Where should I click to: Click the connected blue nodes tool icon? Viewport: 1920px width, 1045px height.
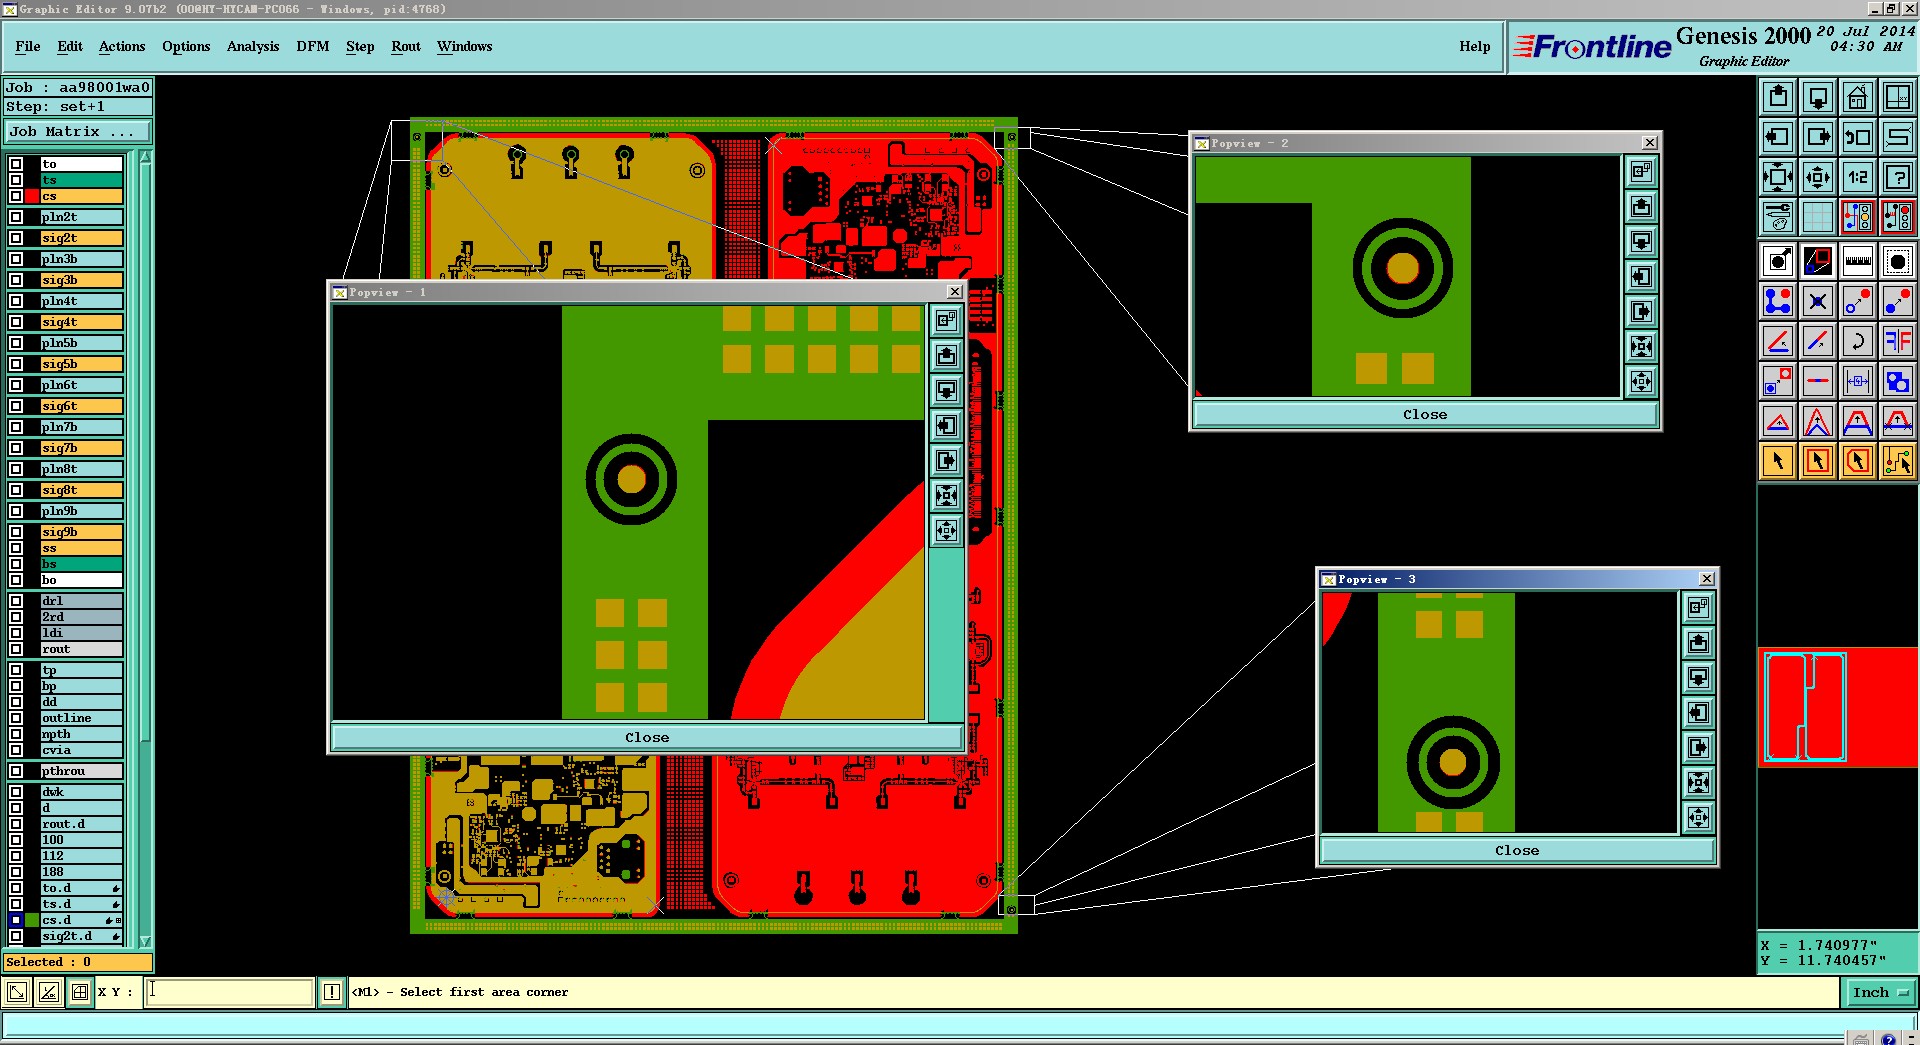coord(1778,301)
